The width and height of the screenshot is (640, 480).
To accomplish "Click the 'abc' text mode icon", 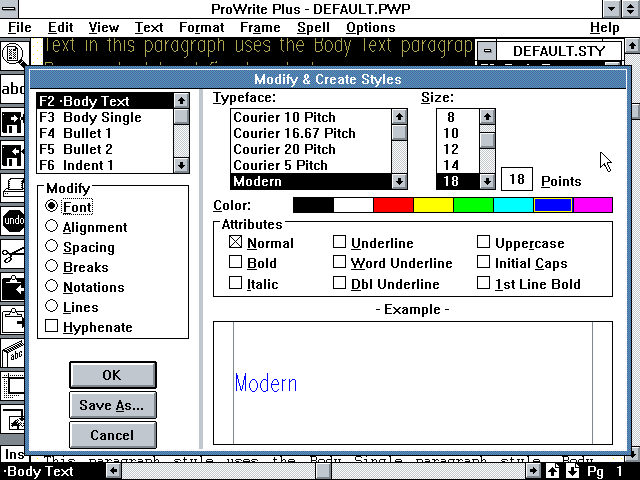I will point(13,88).
